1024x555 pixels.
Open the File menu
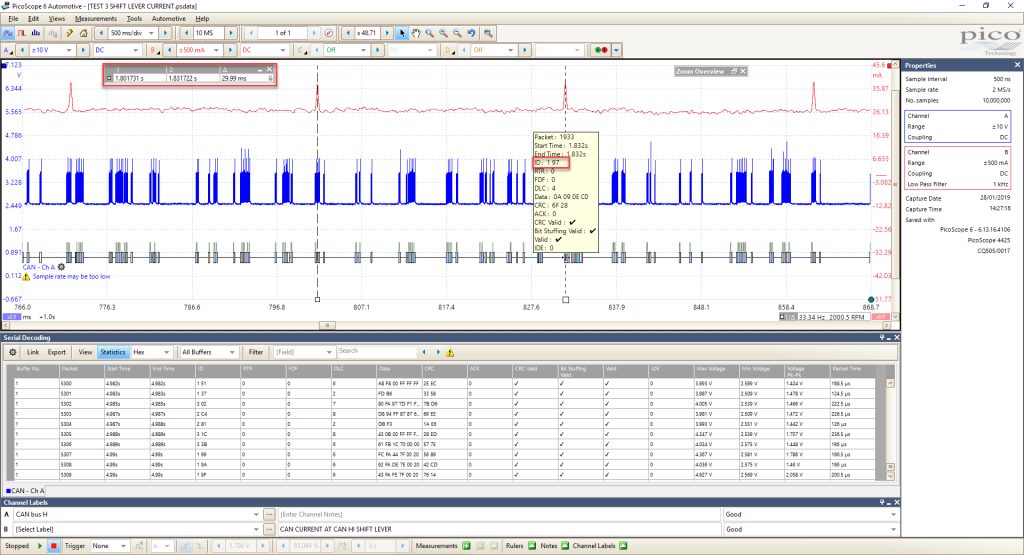(13, 18)
